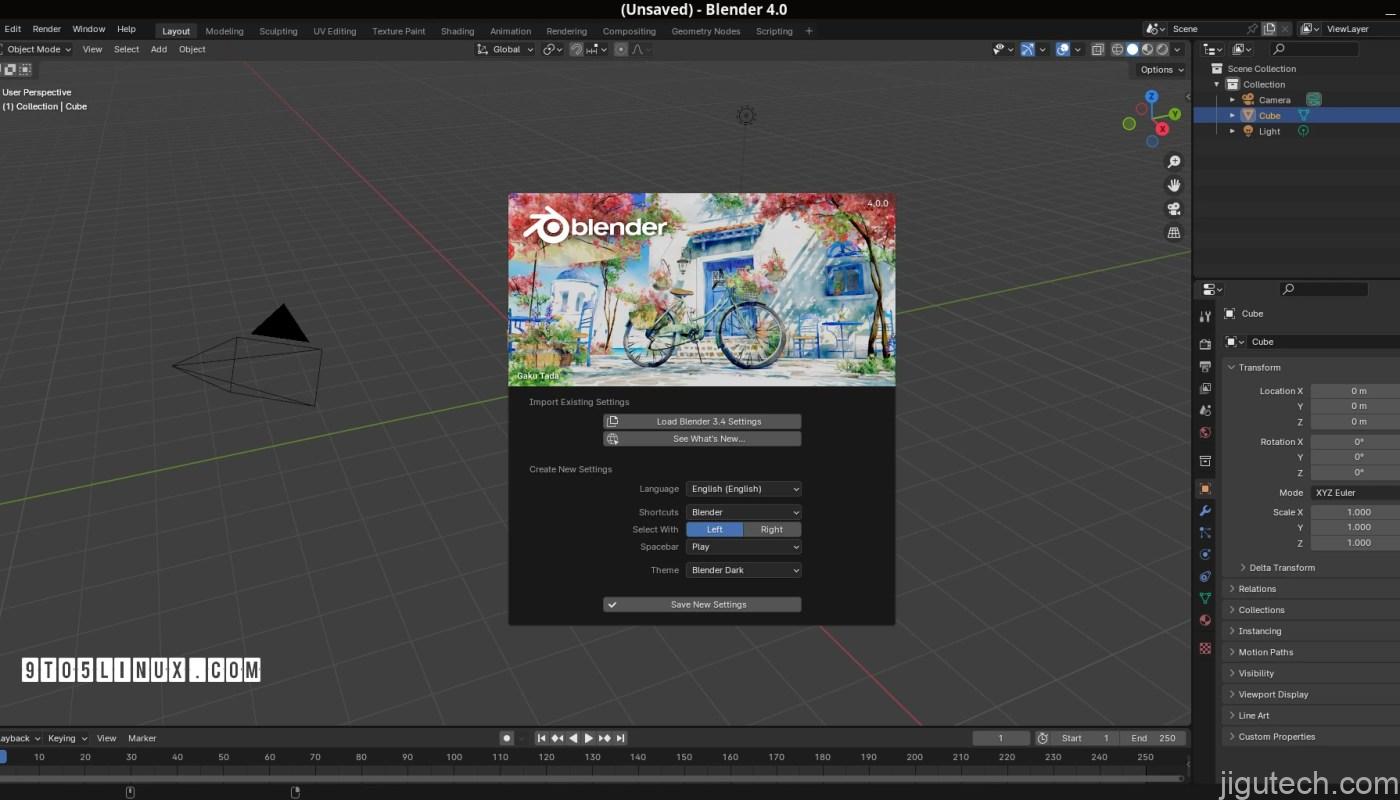1400x800 pixels.
Task: Click Load Blender 3.4 Settings button
Action: click(x=702, y=421)
